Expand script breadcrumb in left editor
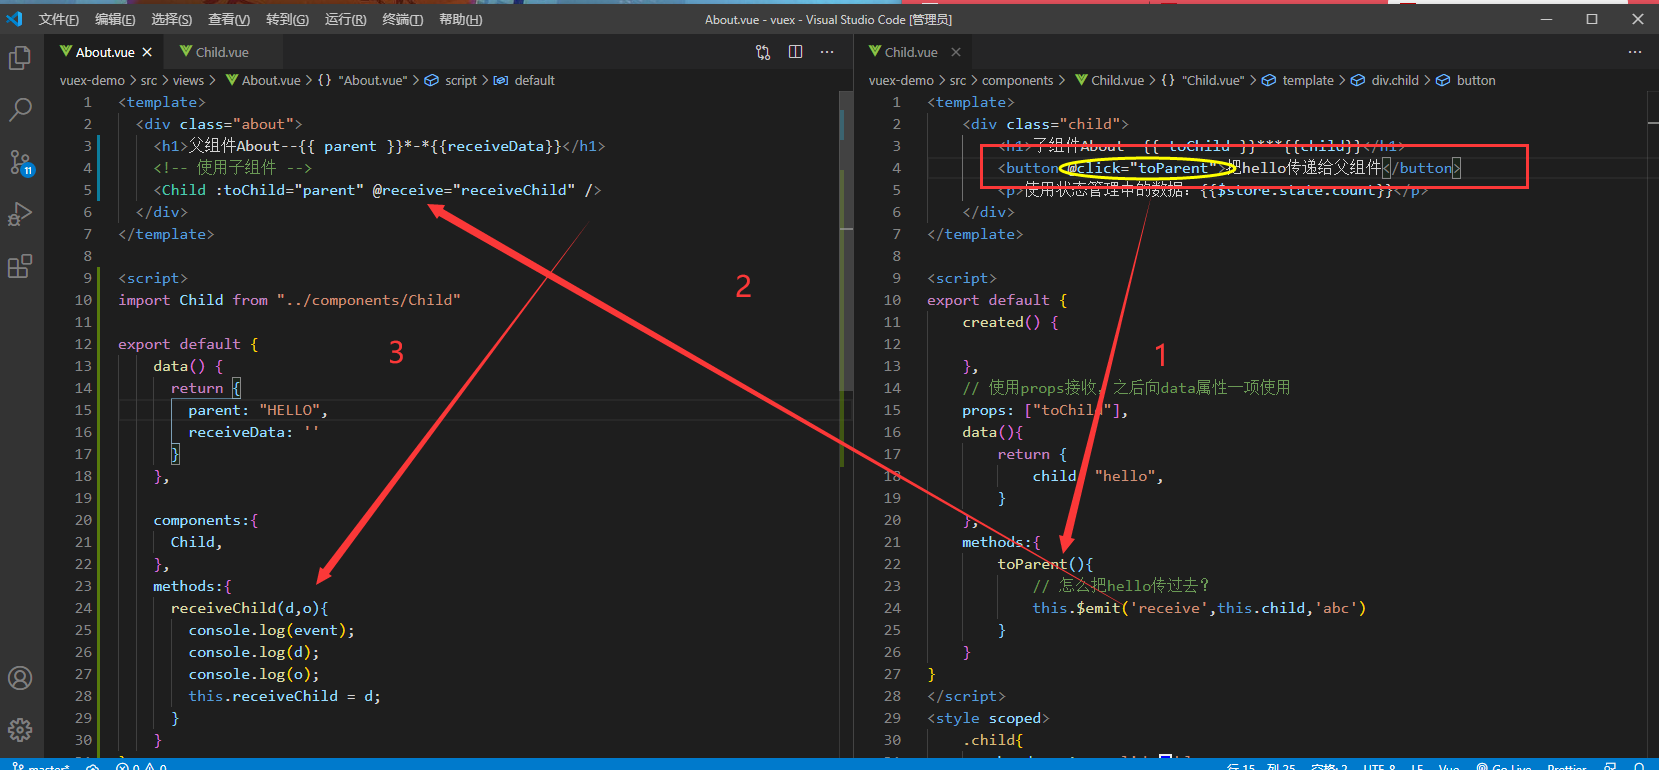This screenshot has width=1659, height=770. [x=451, y=80]
